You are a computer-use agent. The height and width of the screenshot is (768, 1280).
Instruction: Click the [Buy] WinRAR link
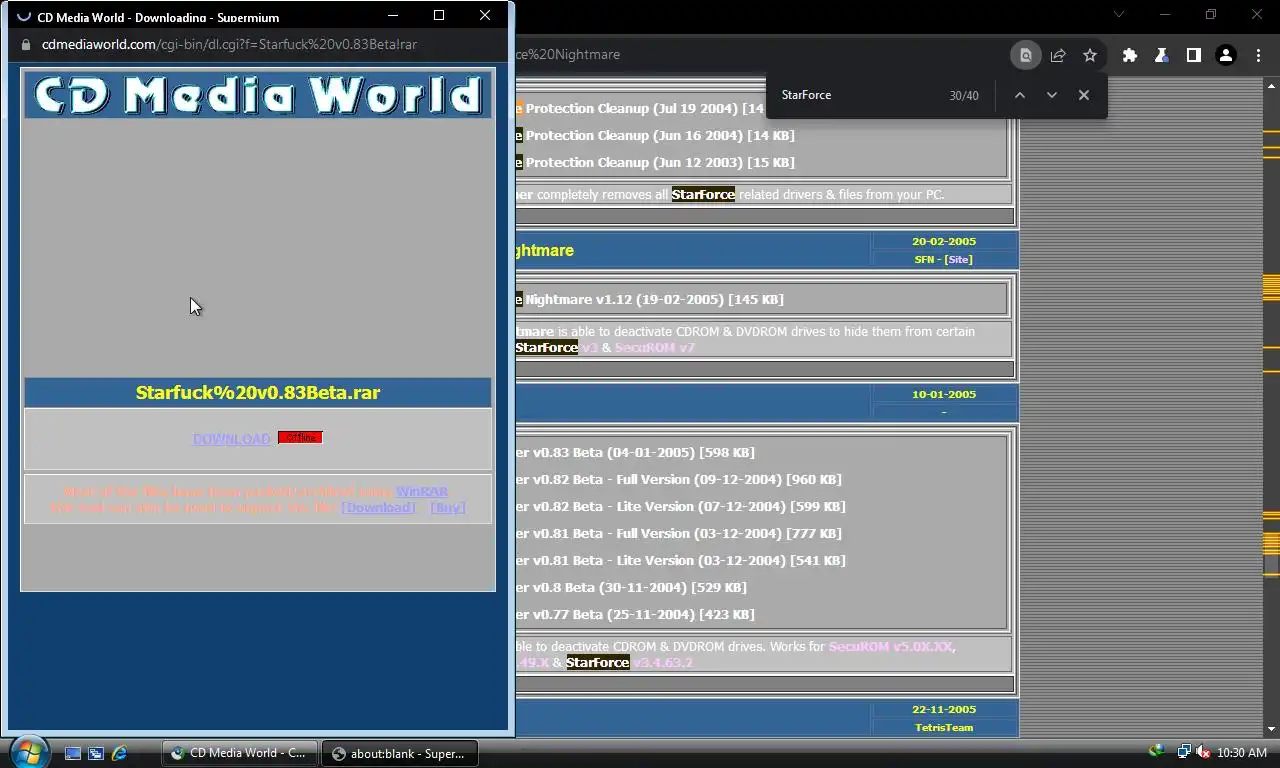[x=447, y=507]
